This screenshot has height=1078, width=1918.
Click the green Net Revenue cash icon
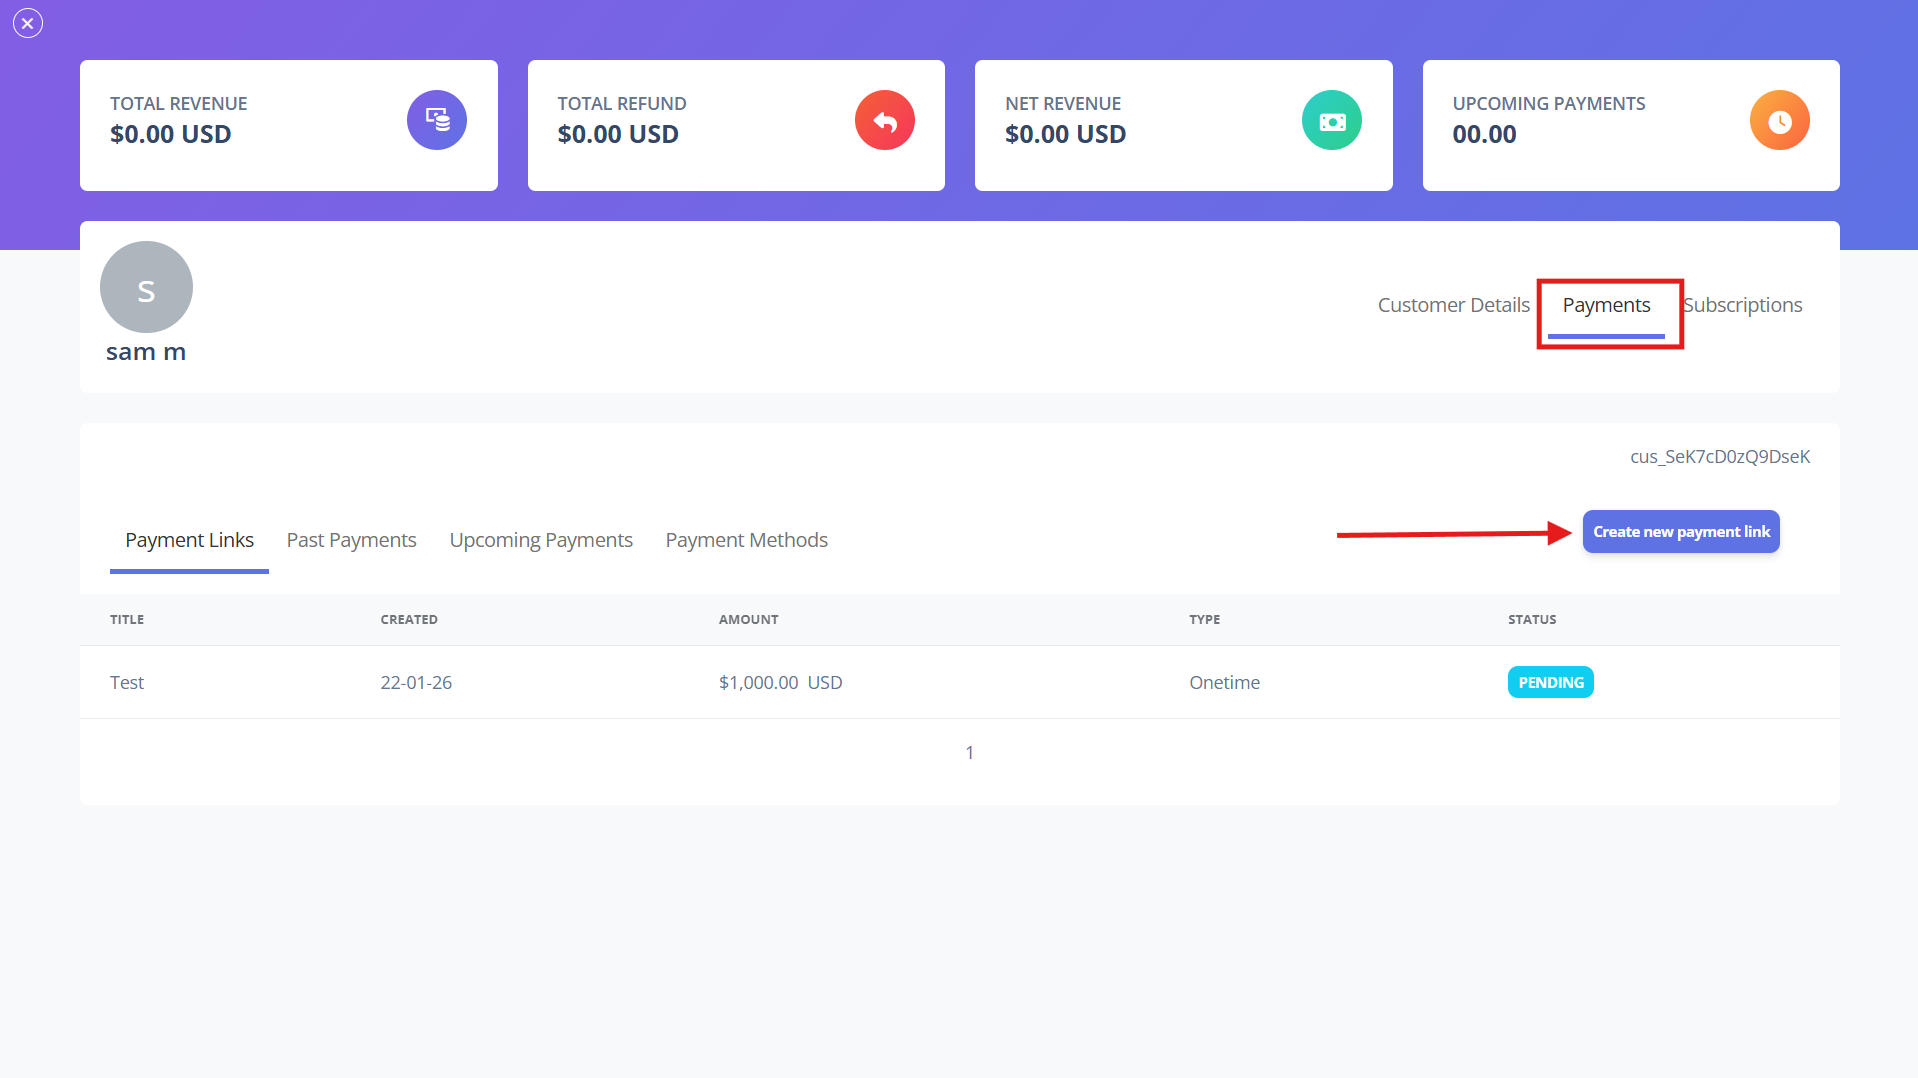1332,120
